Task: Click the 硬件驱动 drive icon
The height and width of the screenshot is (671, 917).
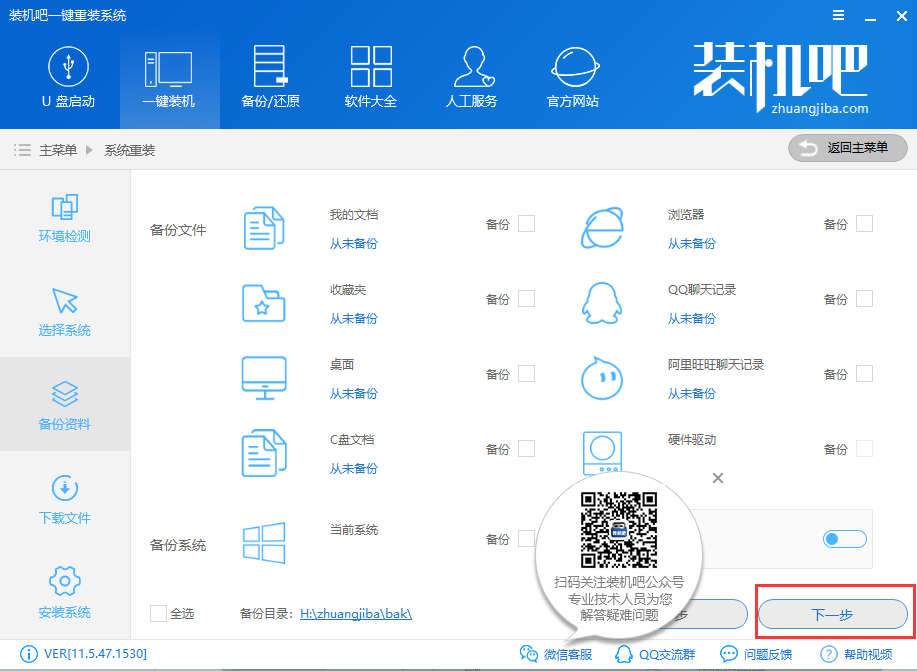Action: (x=602, y=452)
